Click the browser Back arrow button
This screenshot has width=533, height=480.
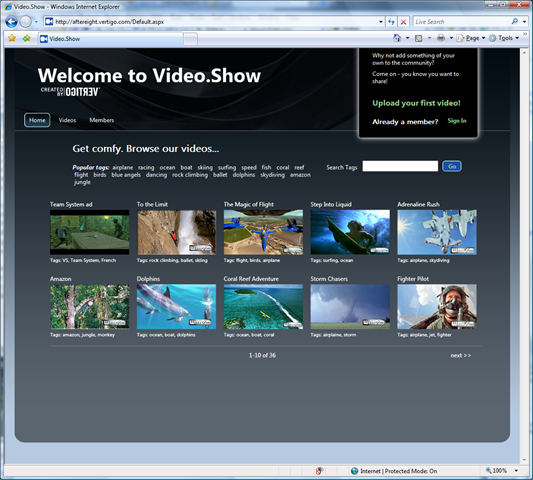coord(12,22)
